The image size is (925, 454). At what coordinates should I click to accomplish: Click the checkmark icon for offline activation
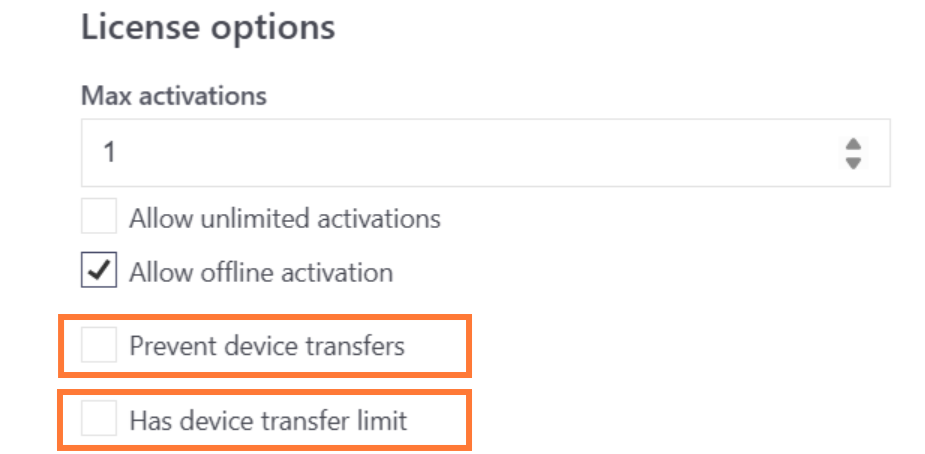tap(99, 271)
